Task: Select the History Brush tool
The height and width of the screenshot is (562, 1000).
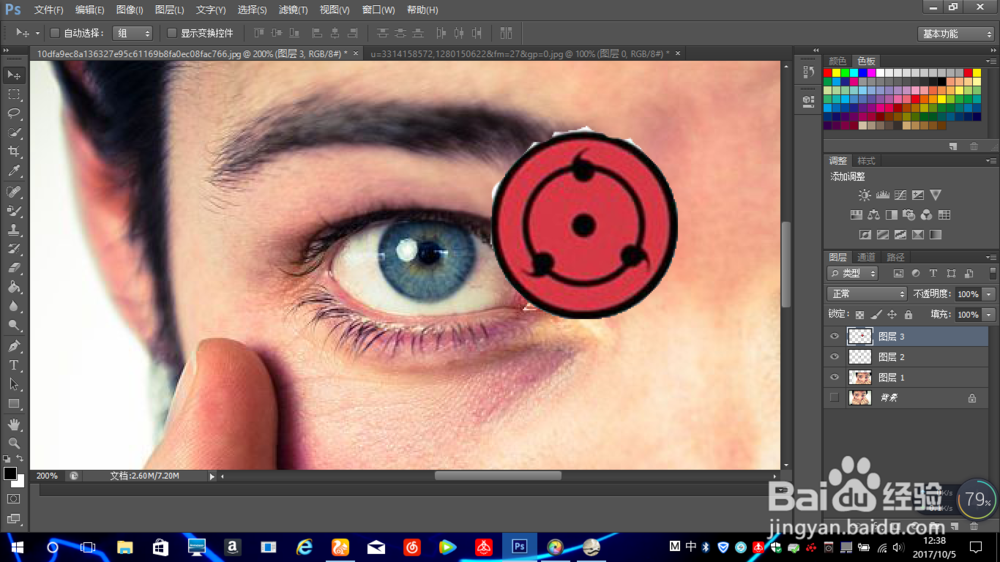Action: [x=14, y=249]
